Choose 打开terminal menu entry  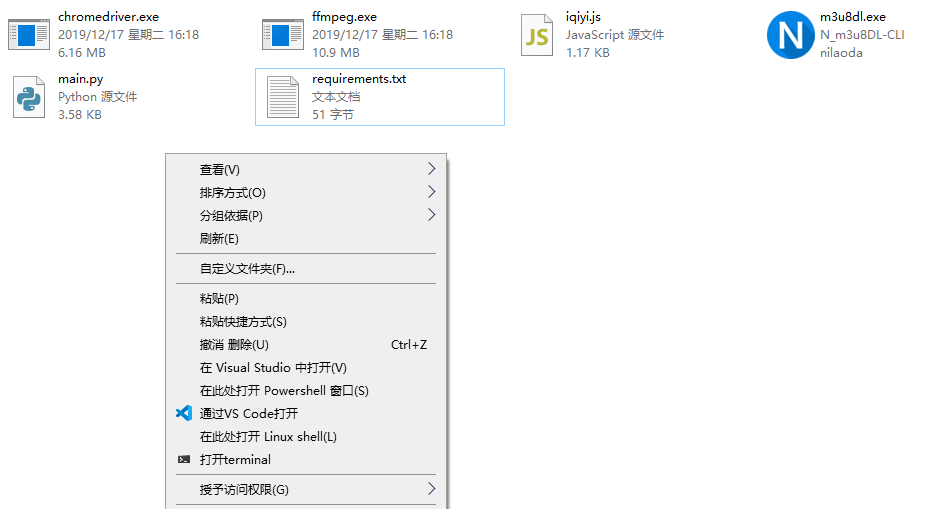(x=306, y=460)
